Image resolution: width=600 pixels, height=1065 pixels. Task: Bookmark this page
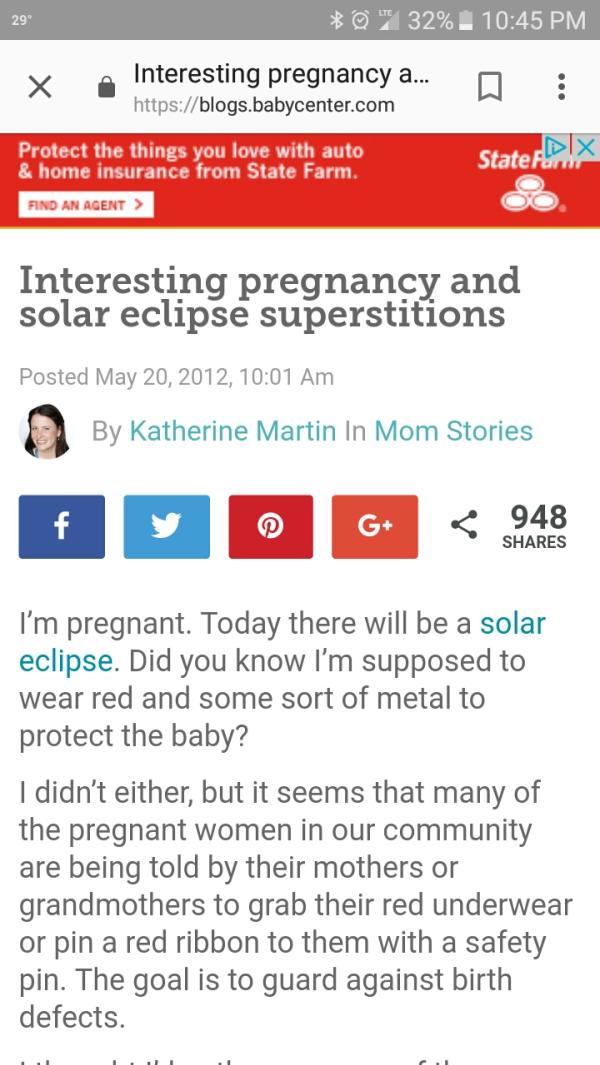(x=489, y=88)
